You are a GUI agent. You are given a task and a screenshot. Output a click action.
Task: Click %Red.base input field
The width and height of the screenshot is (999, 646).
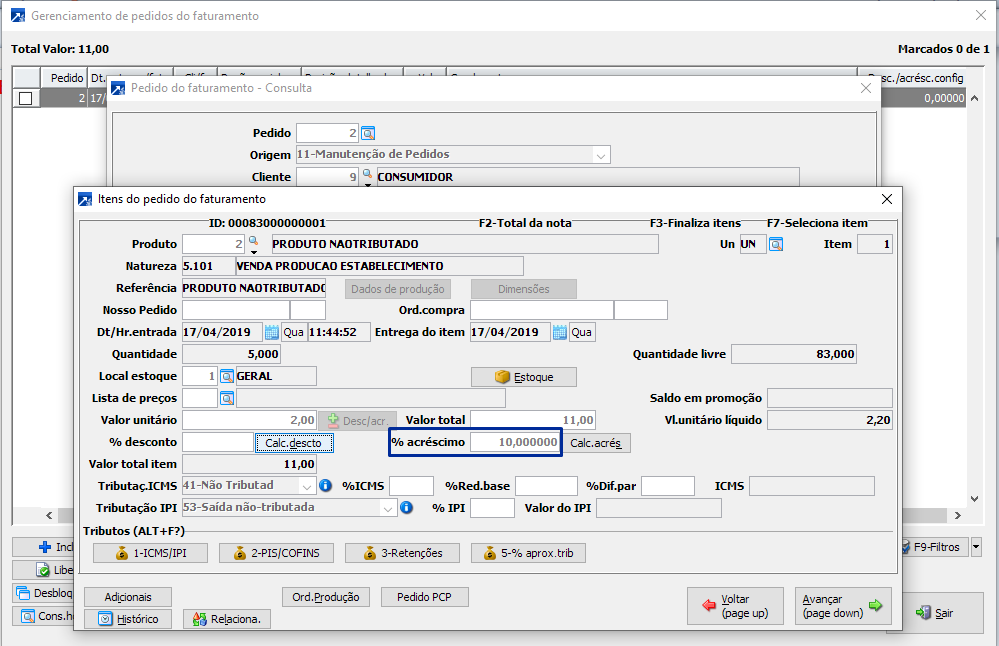546,486
